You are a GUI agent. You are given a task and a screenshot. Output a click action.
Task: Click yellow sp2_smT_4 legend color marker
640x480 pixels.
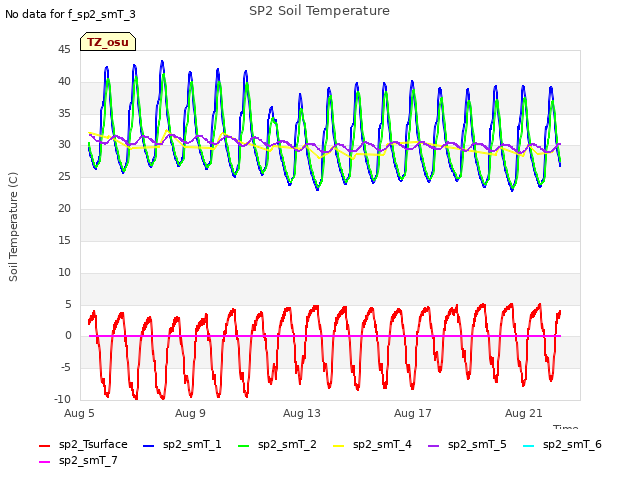click(339, 446)
